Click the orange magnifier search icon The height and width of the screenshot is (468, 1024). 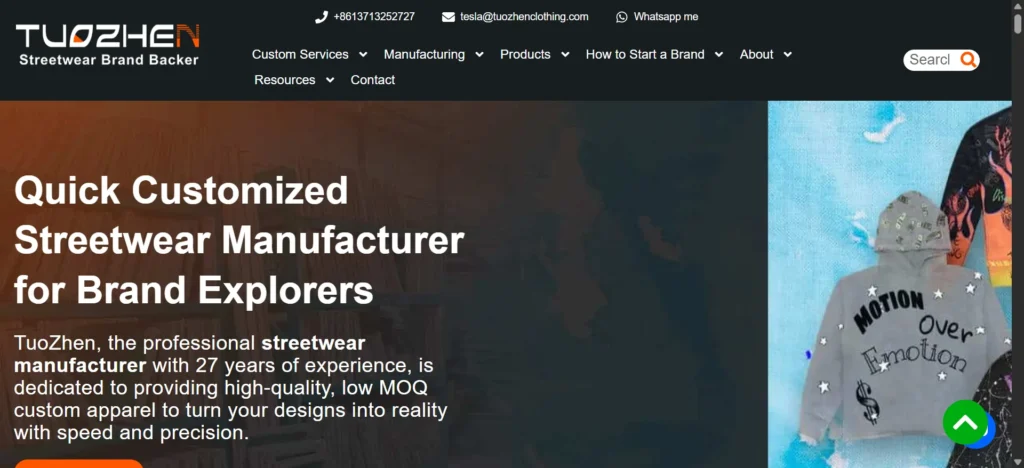pos(967,60)
